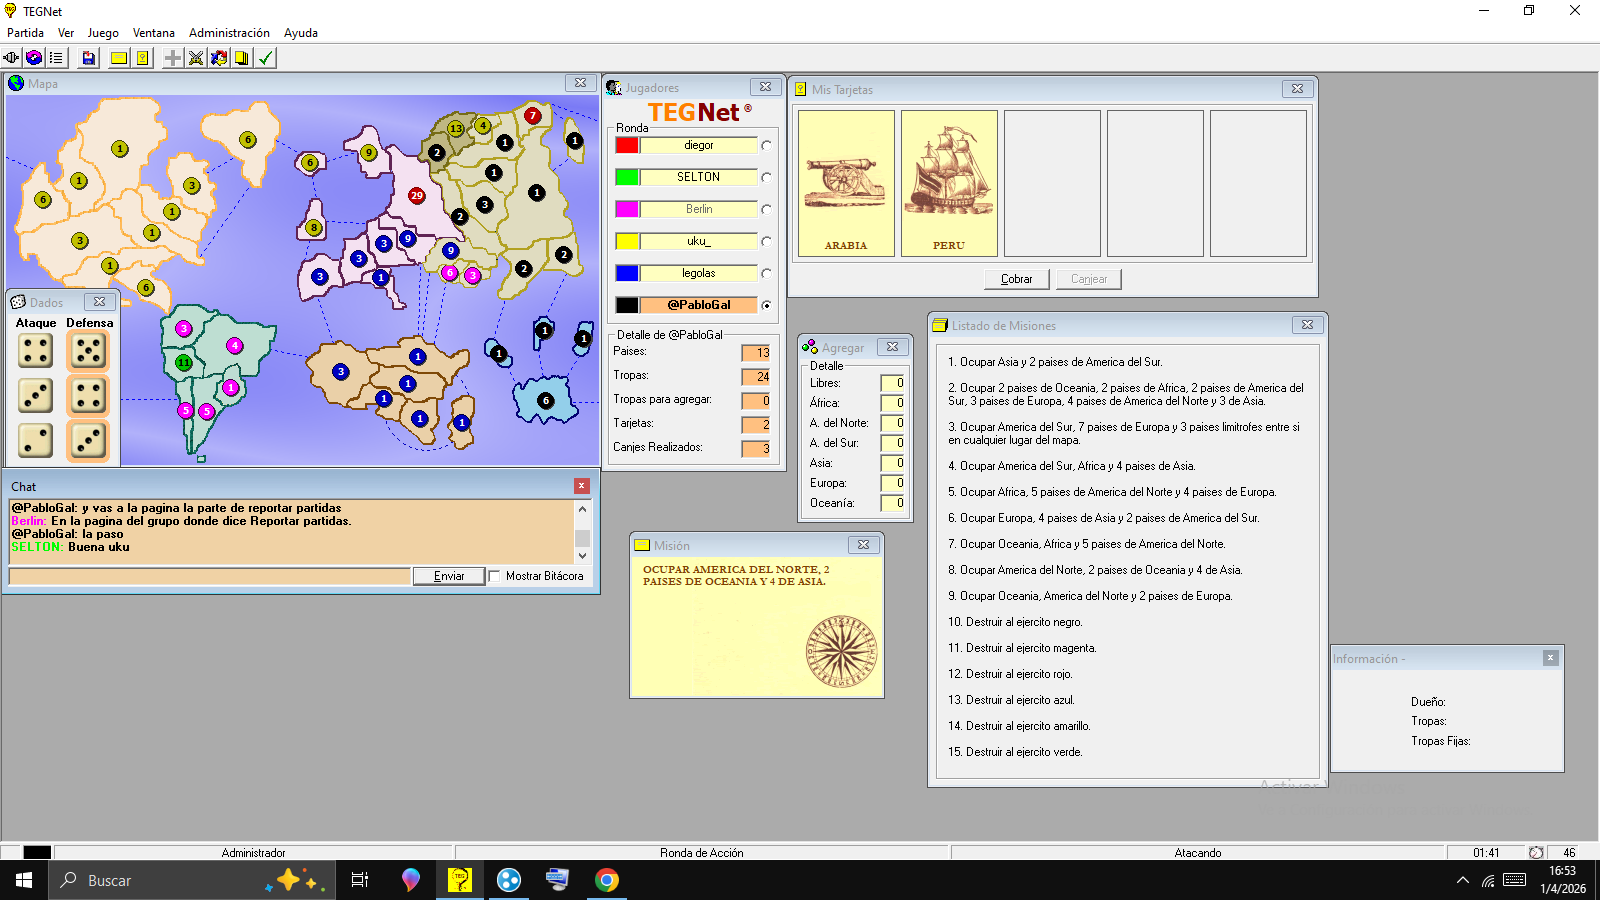Select the radio button next to diegor
Image resolution: width=1600 pixels, height=900 pixels.
click(x=766, y=146)
